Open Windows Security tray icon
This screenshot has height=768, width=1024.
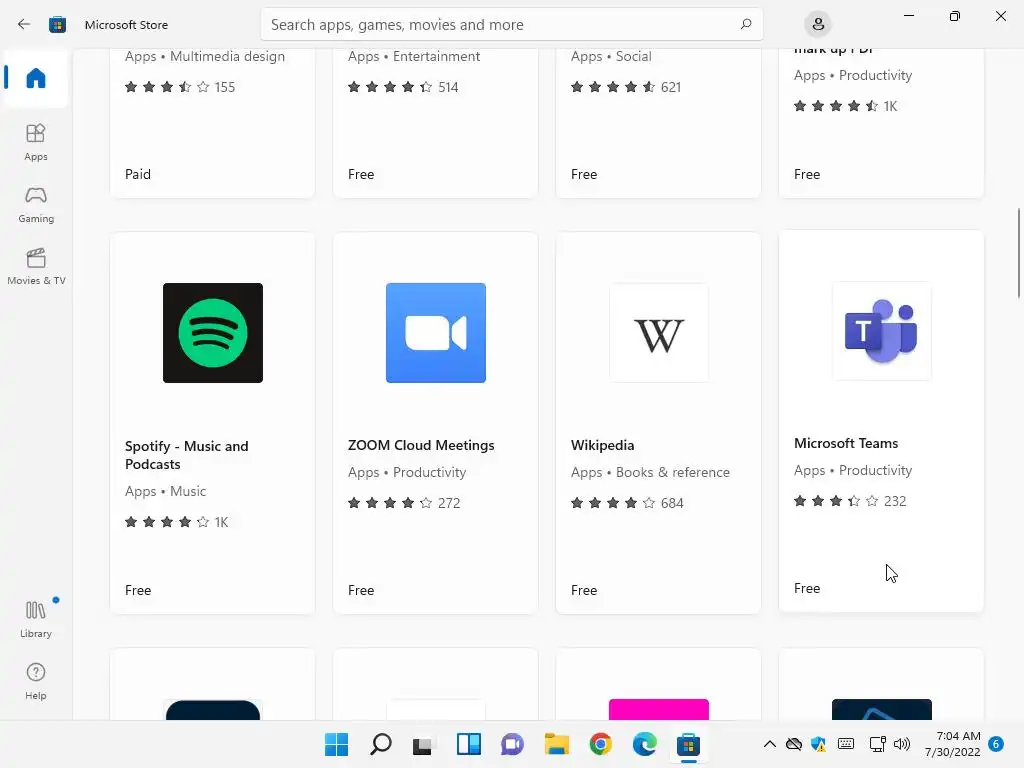[818, 744]
